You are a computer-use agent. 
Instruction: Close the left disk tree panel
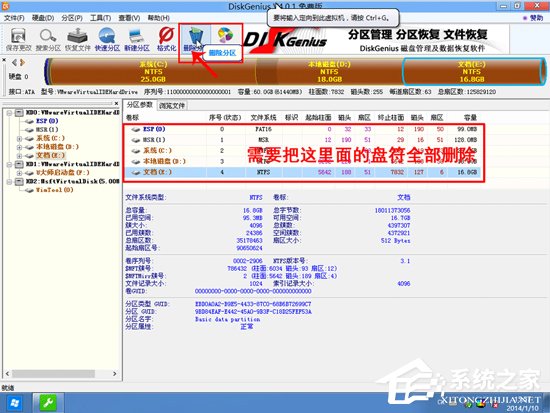116,103
